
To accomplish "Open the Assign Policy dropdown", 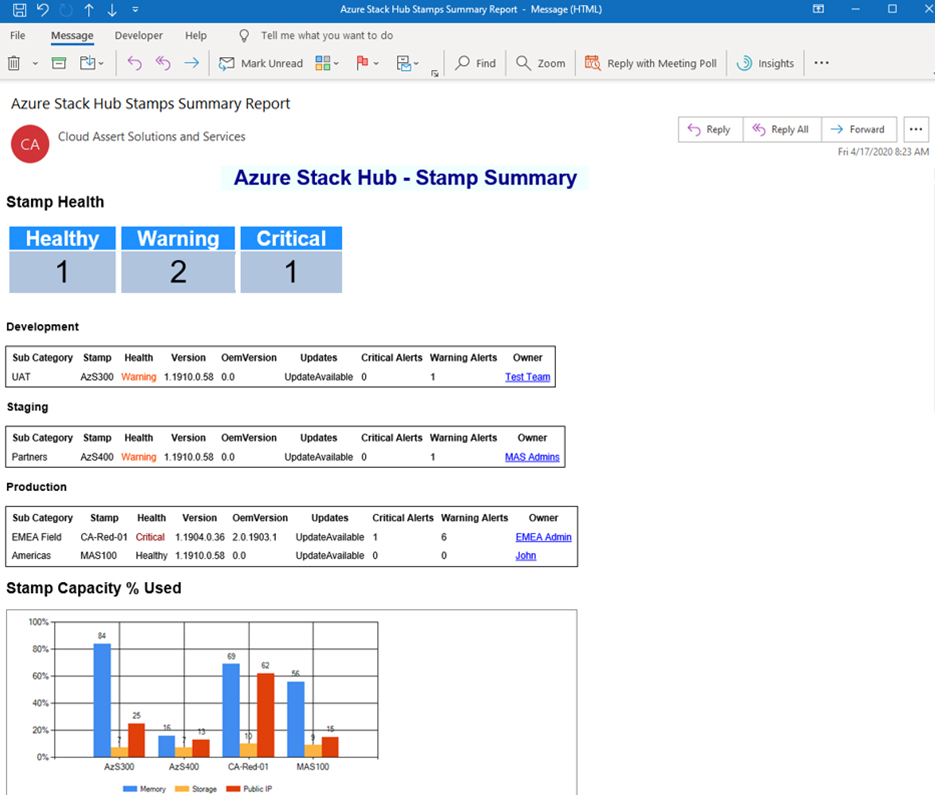I will pos(407,63).
